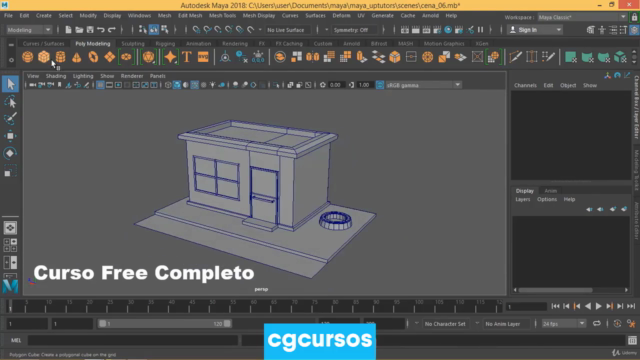Switch to the Anim layer tab
Screen dimensions: 640x360
click(550, 191)
